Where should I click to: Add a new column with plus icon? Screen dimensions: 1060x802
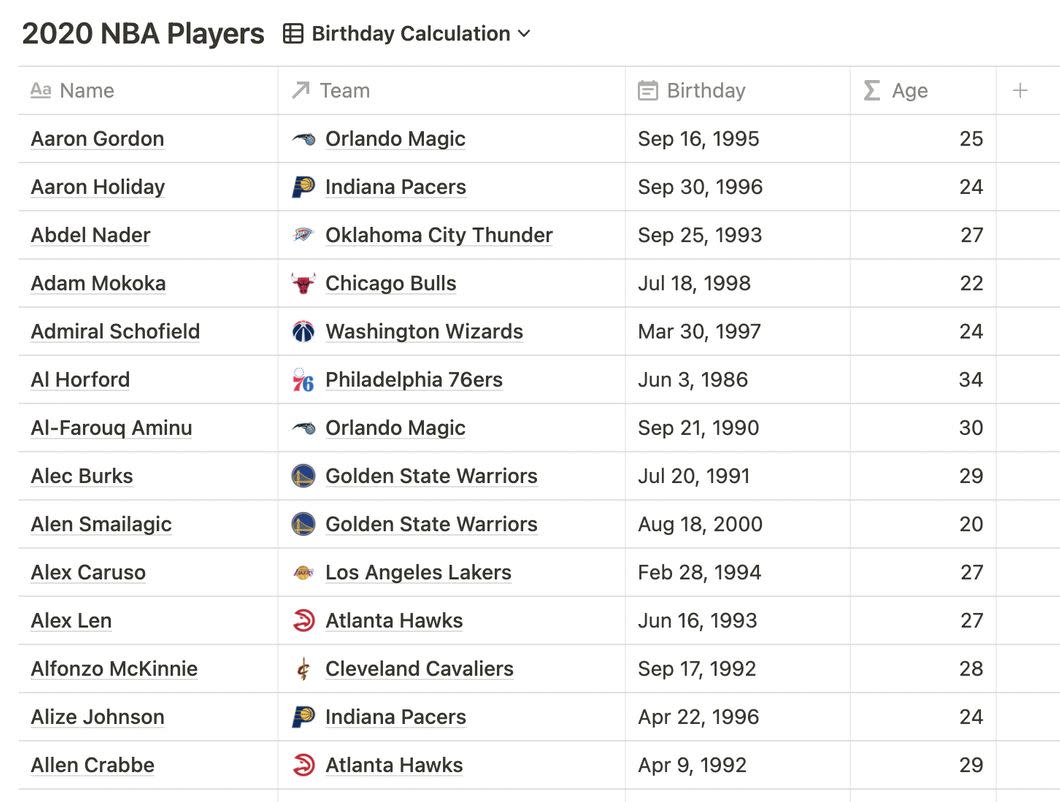click(x=1020, y=91)
